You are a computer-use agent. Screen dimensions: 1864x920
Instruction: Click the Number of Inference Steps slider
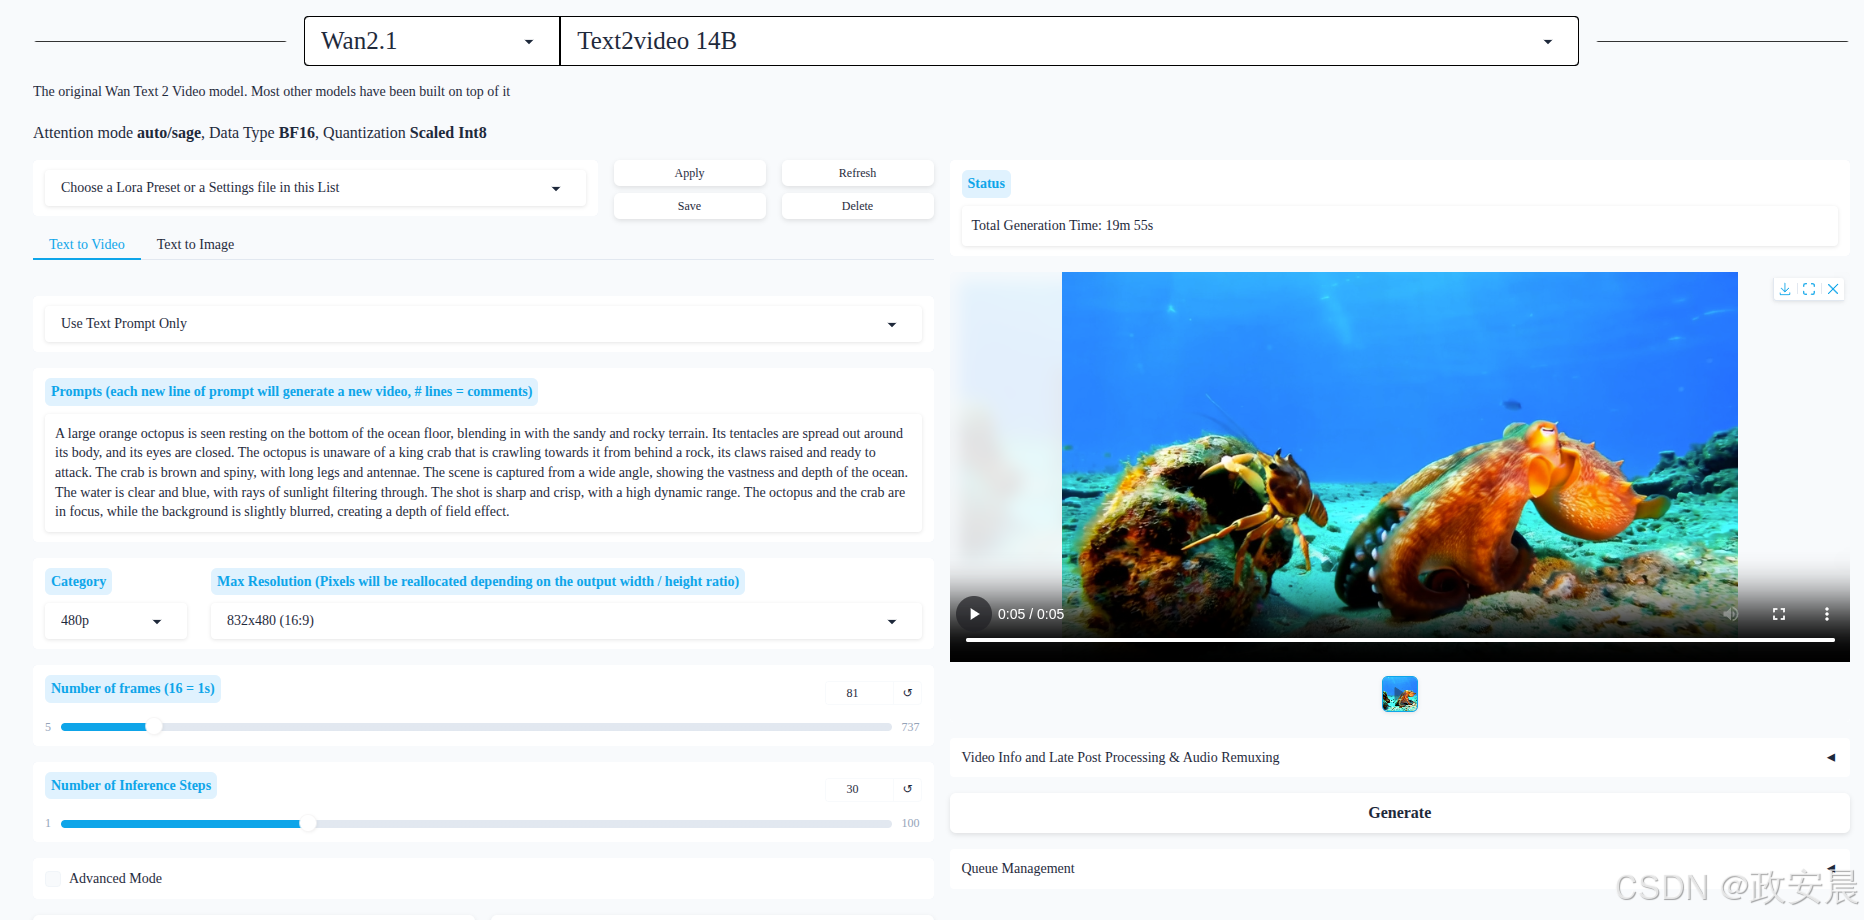tap(476, 824)
